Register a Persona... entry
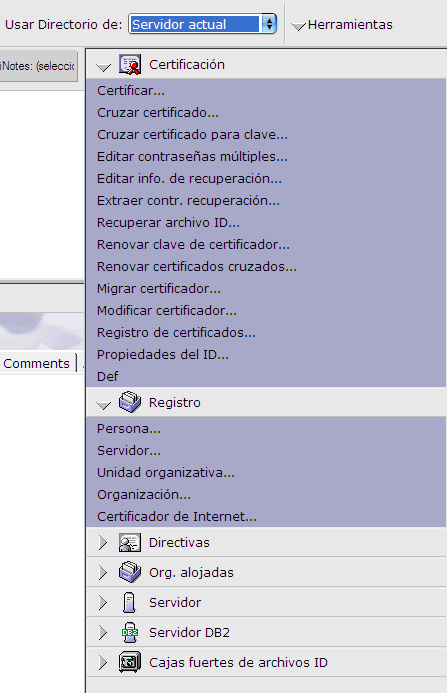Image resolution: width=447 pixels, height=693 pixels. coord(129,428)
